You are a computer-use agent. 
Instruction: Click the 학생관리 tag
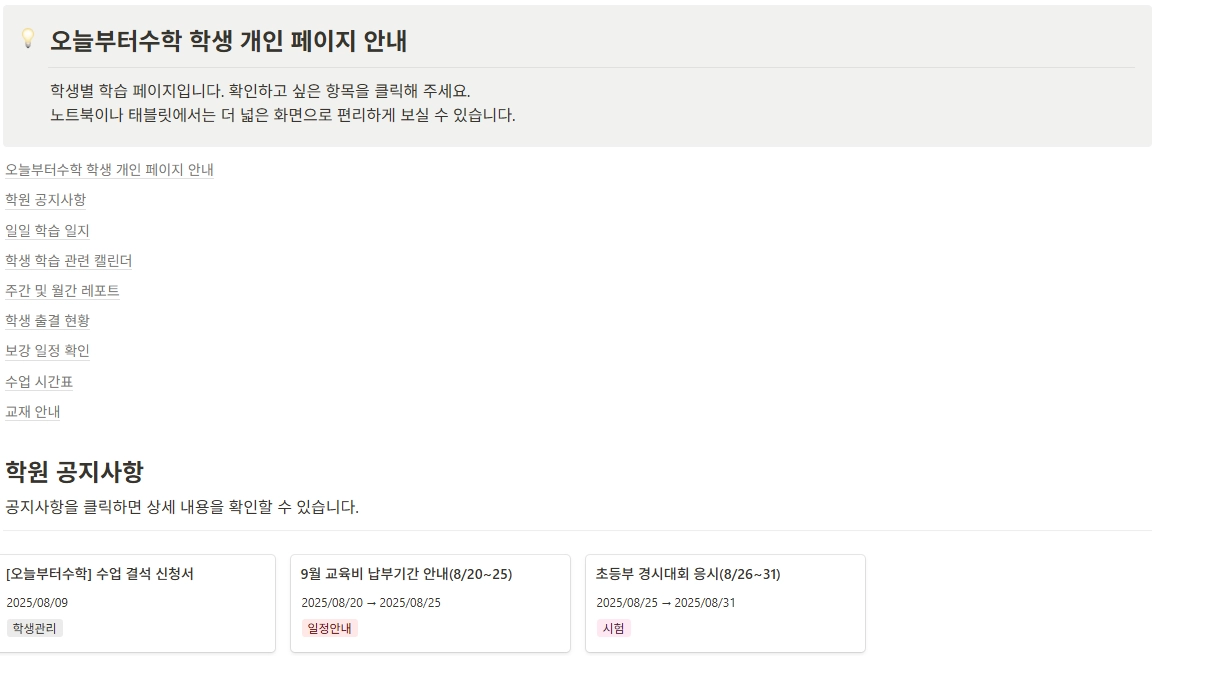pos(34,629)
